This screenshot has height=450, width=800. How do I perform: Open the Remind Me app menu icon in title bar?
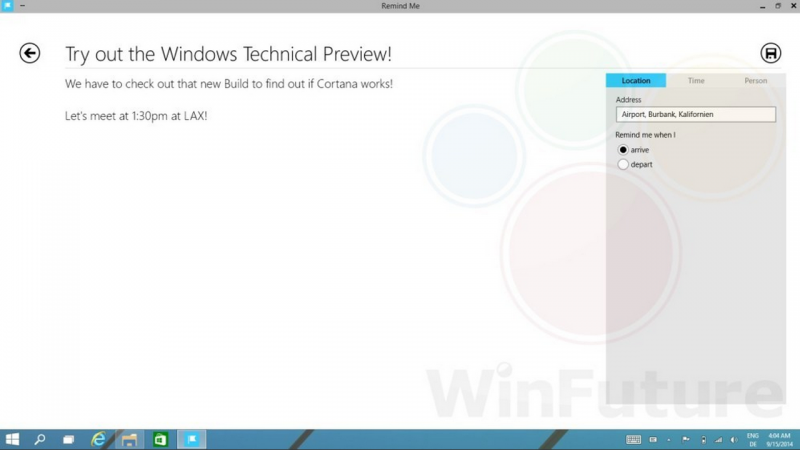(x=7, y=6)
